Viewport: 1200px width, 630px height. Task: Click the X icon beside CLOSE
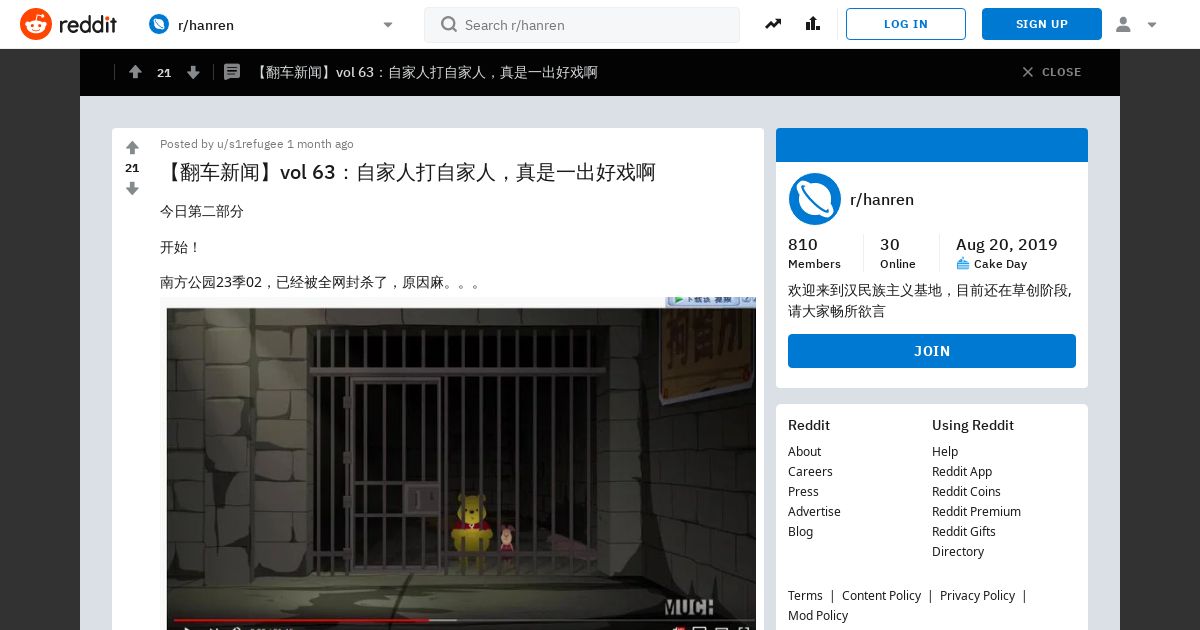coord(1028,72)
